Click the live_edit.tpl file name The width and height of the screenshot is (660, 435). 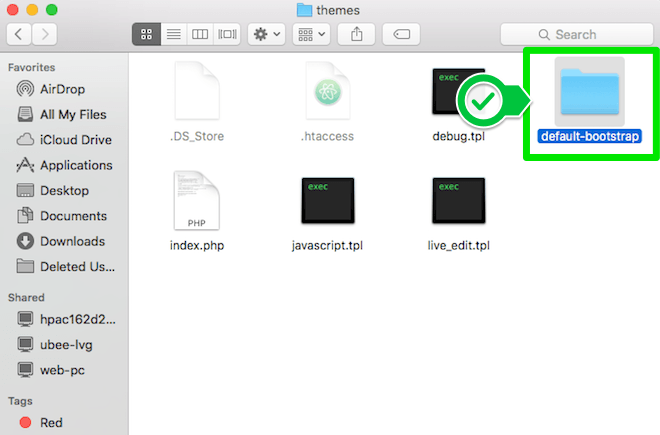click(458, 246)
